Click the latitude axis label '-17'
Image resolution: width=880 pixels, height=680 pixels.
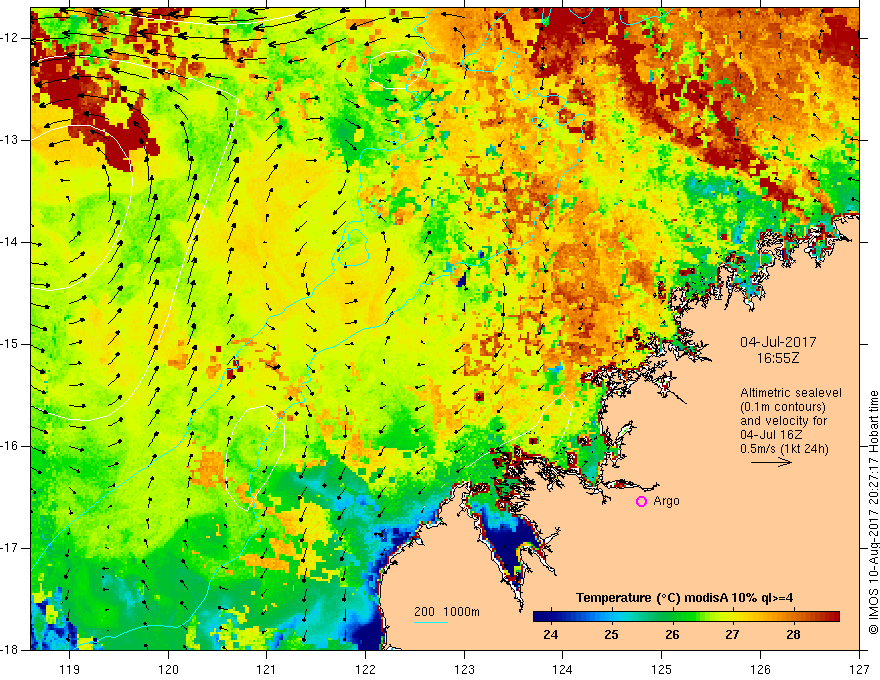(x=10, y=548)
